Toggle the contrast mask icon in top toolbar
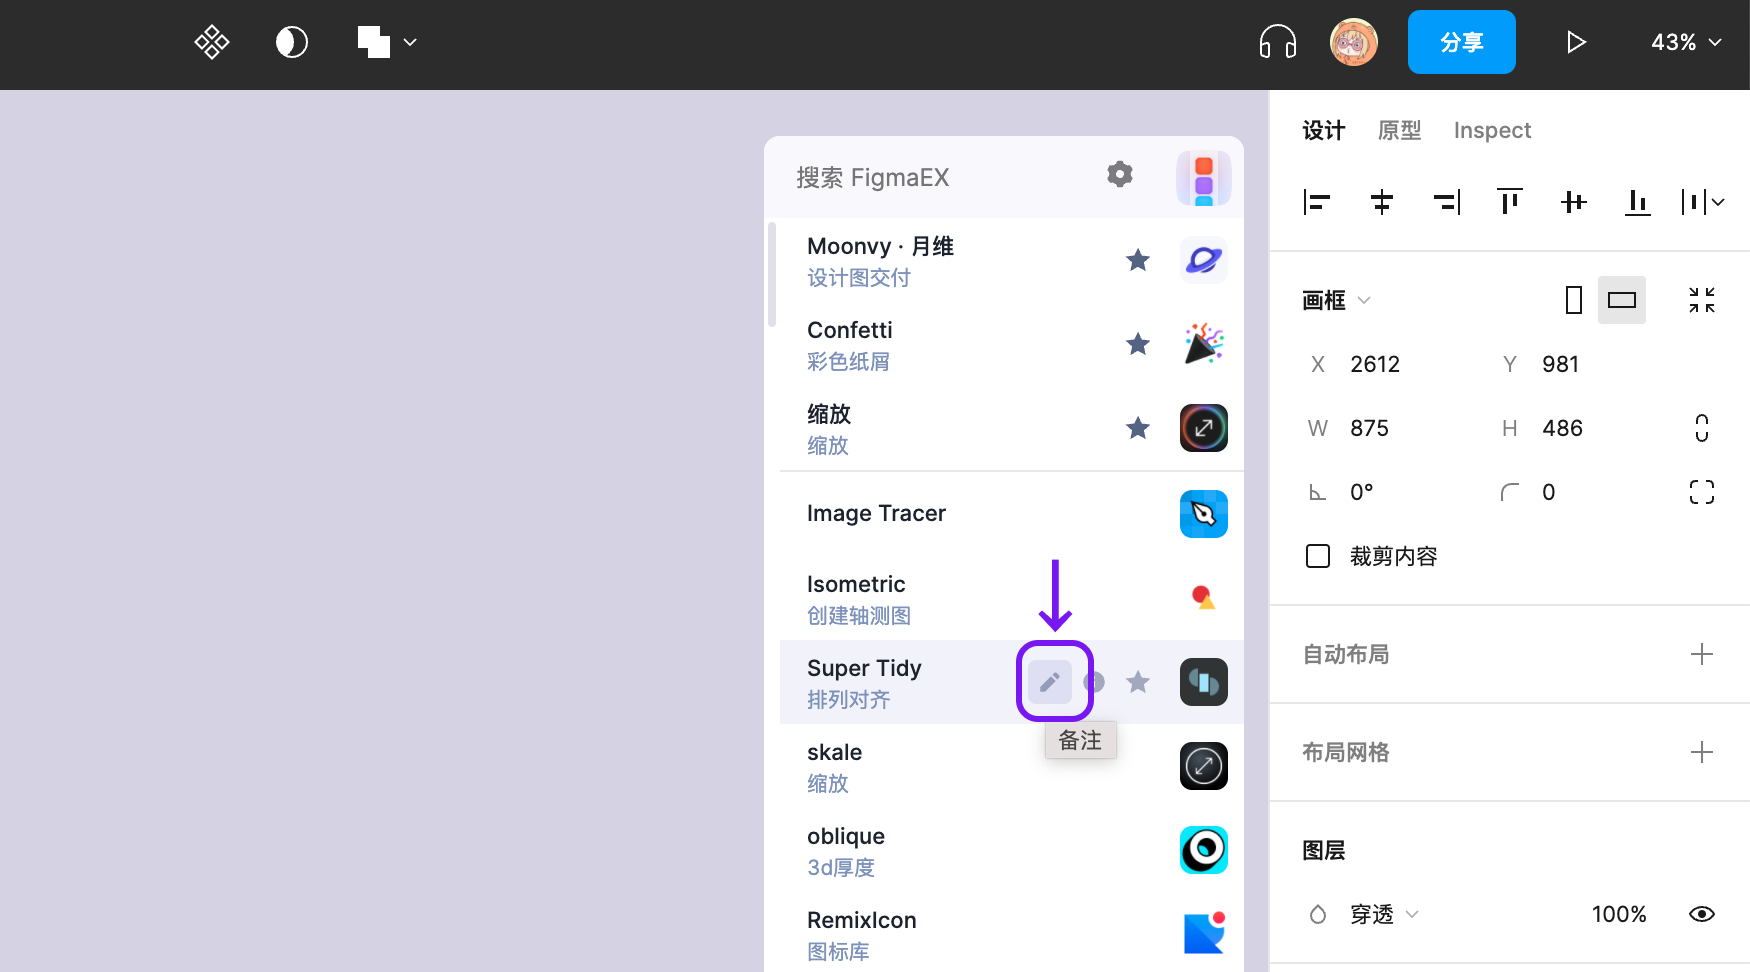 coord(292,42)
